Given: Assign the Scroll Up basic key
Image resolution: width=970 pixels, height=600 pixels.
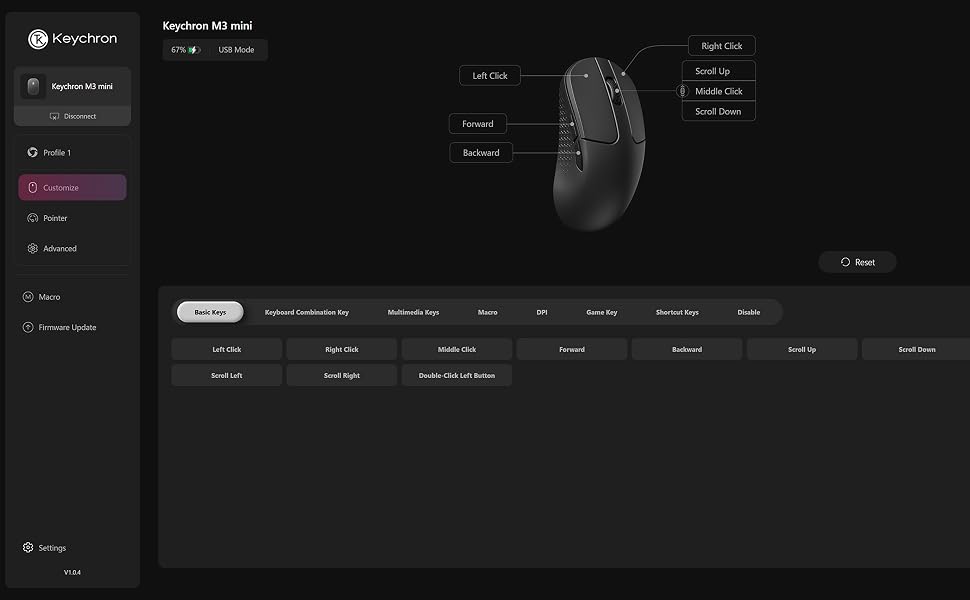Looking at the screenshot, I should click(802, 349).
